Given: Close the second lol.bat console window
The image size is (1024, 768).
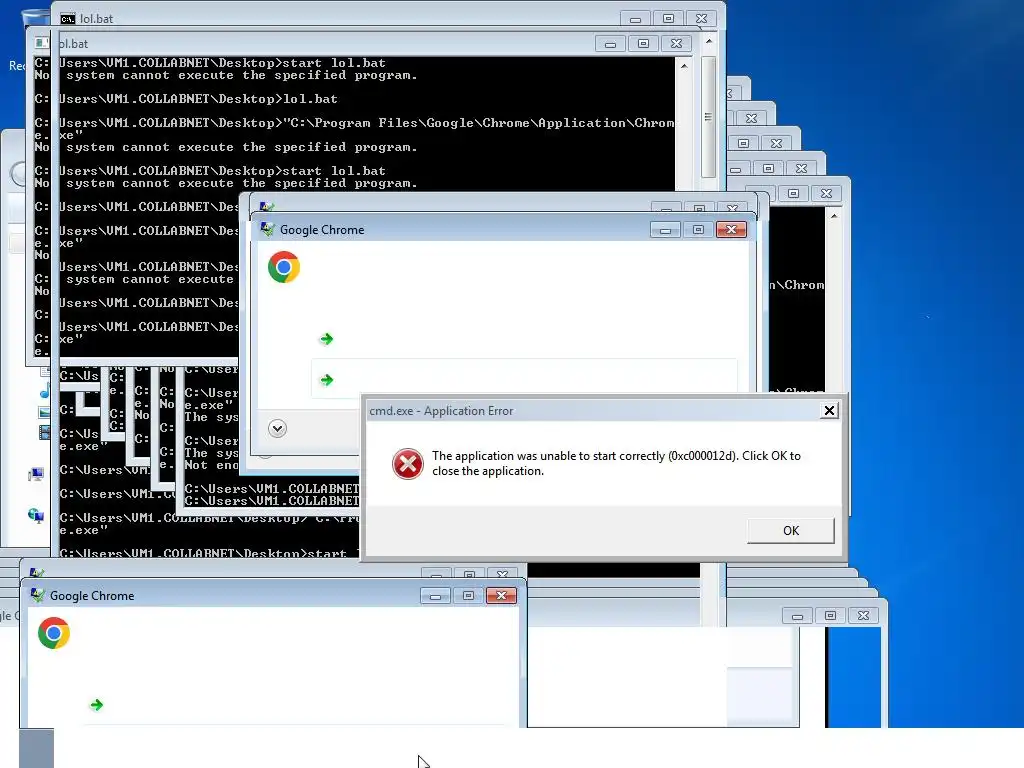Looking at the screenshot, I should coord(677,44).
